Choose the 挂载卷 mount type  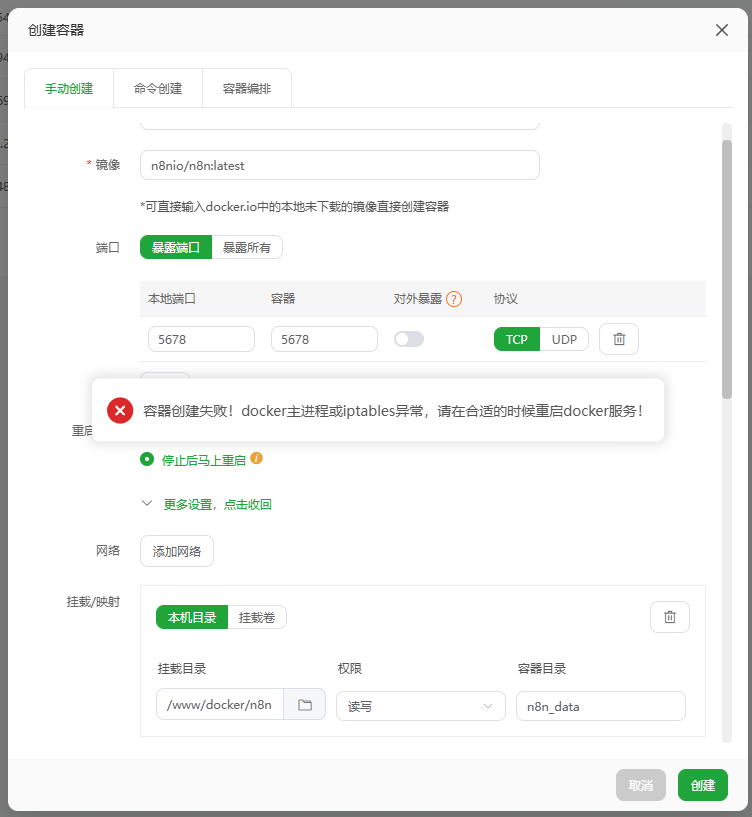coord(257,617)
